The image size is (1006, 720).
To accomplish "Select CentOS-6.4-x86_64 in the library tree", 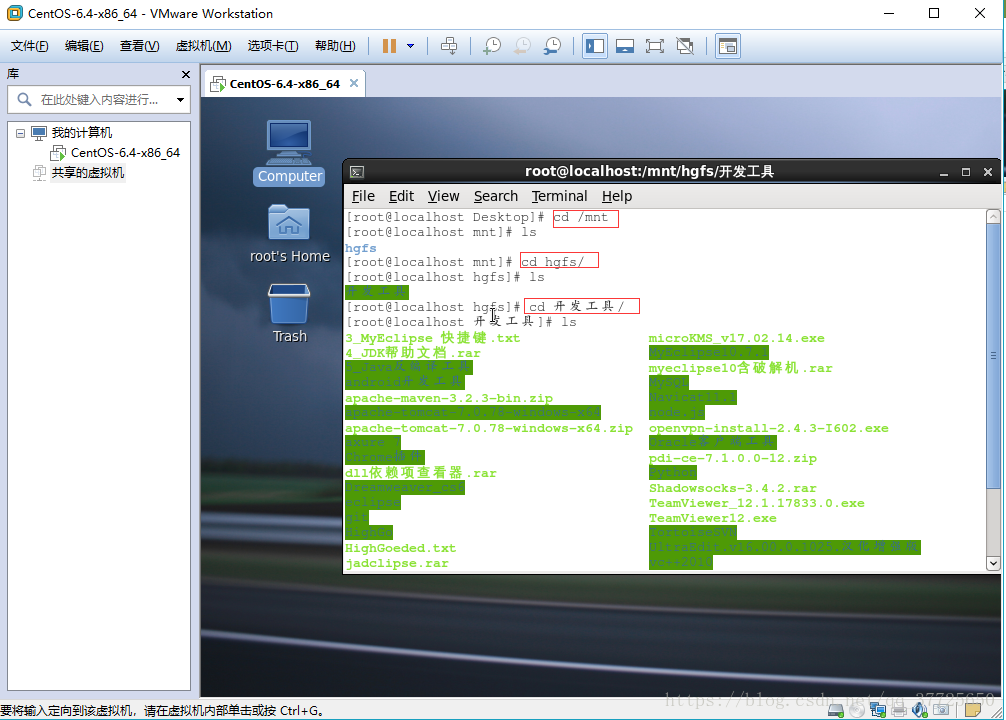I will [125, 153].
